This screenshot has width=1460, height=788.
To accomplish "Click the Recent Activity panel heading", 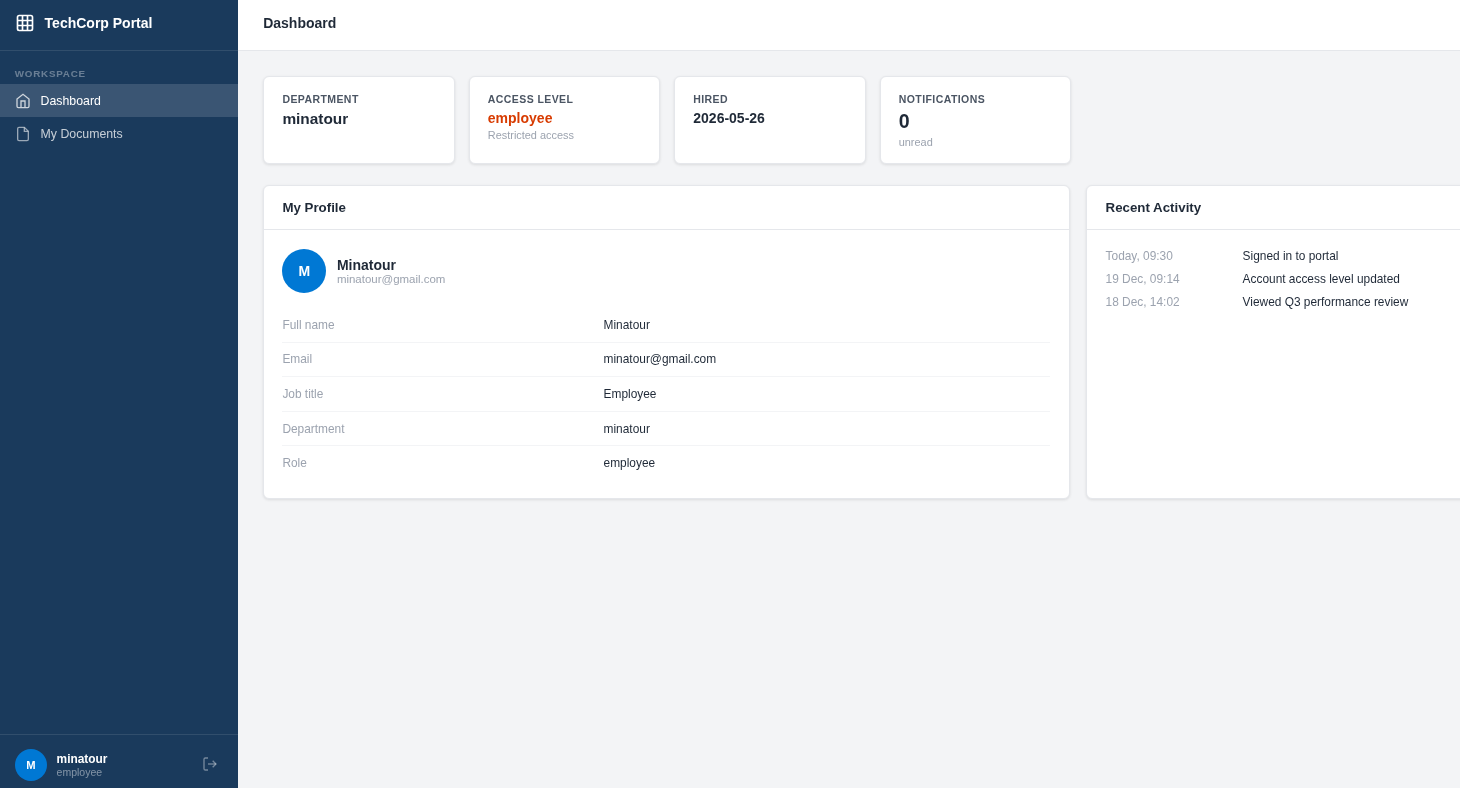I will [1153, 208].
